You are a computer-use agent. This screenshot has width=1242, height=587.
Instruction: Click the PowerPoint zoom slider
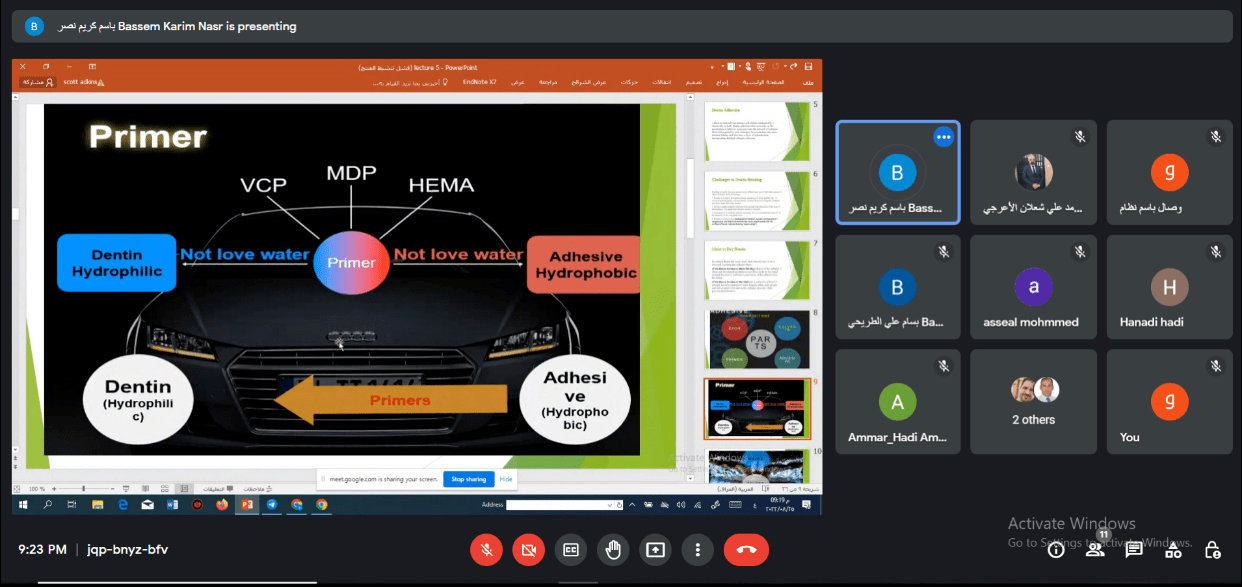tap(83, 488)
